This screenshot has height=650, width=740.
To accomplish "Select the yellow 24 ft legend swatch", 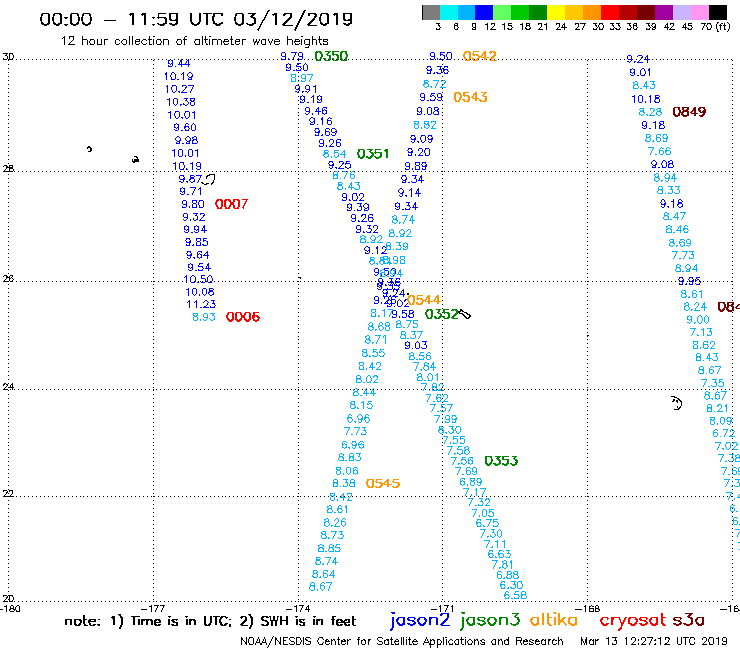I will point(556,12).
